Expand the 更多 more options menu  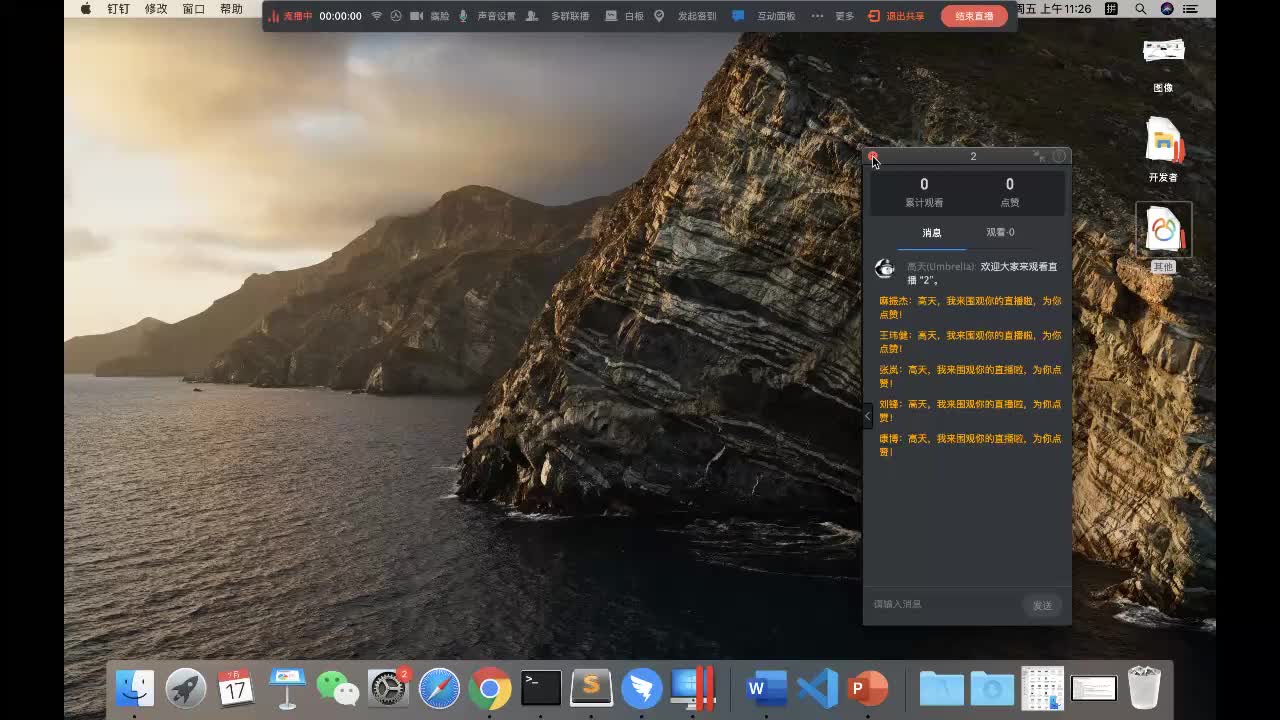click(833, 16)
